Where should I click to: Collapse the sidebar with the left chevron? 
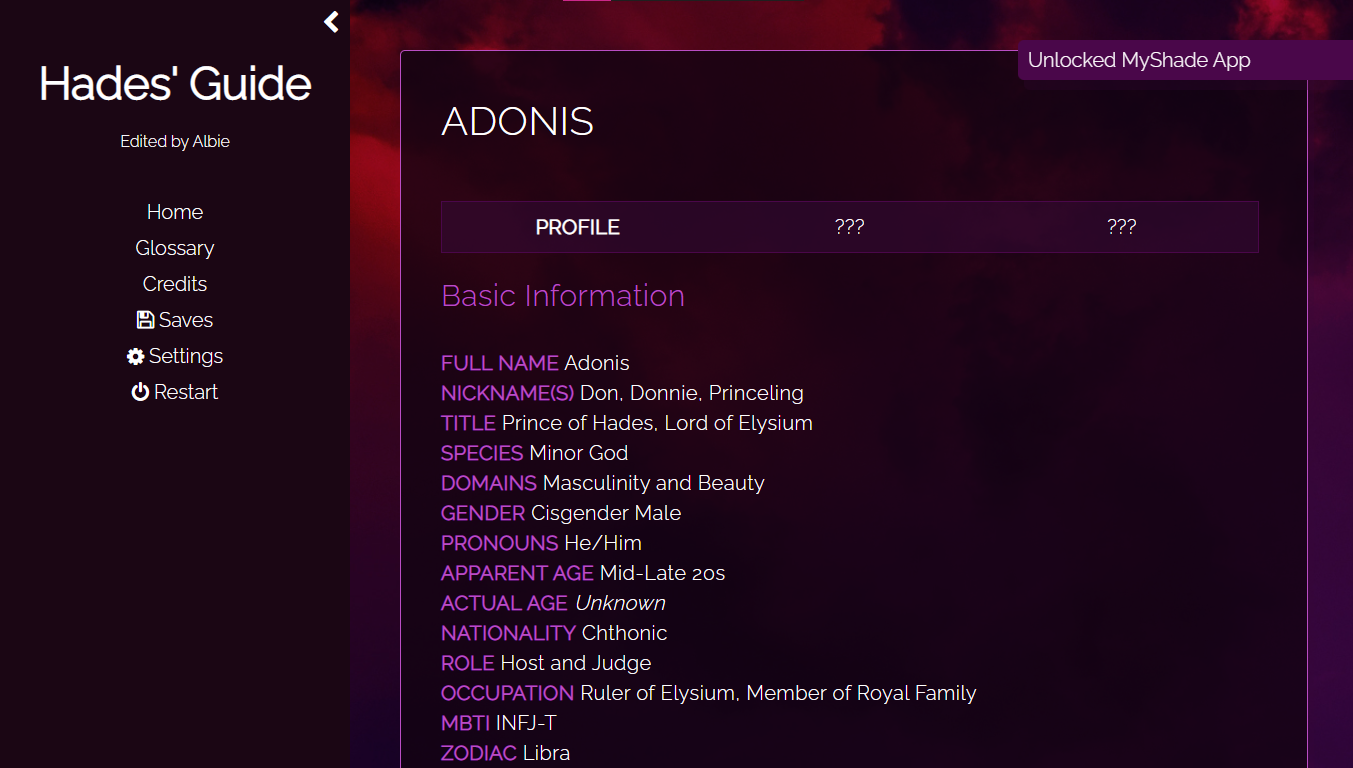pyautogui.click(x=330, y=21)
